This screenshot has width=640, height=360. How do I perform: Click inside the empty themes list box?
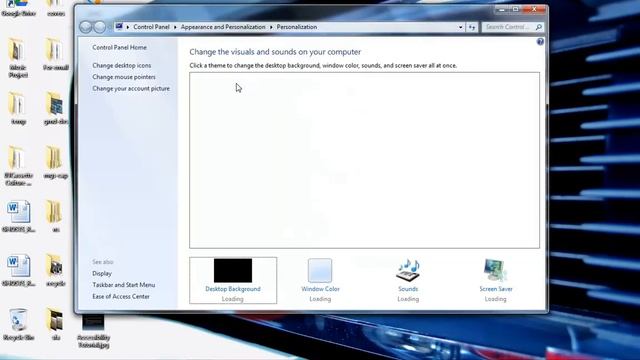364,160
